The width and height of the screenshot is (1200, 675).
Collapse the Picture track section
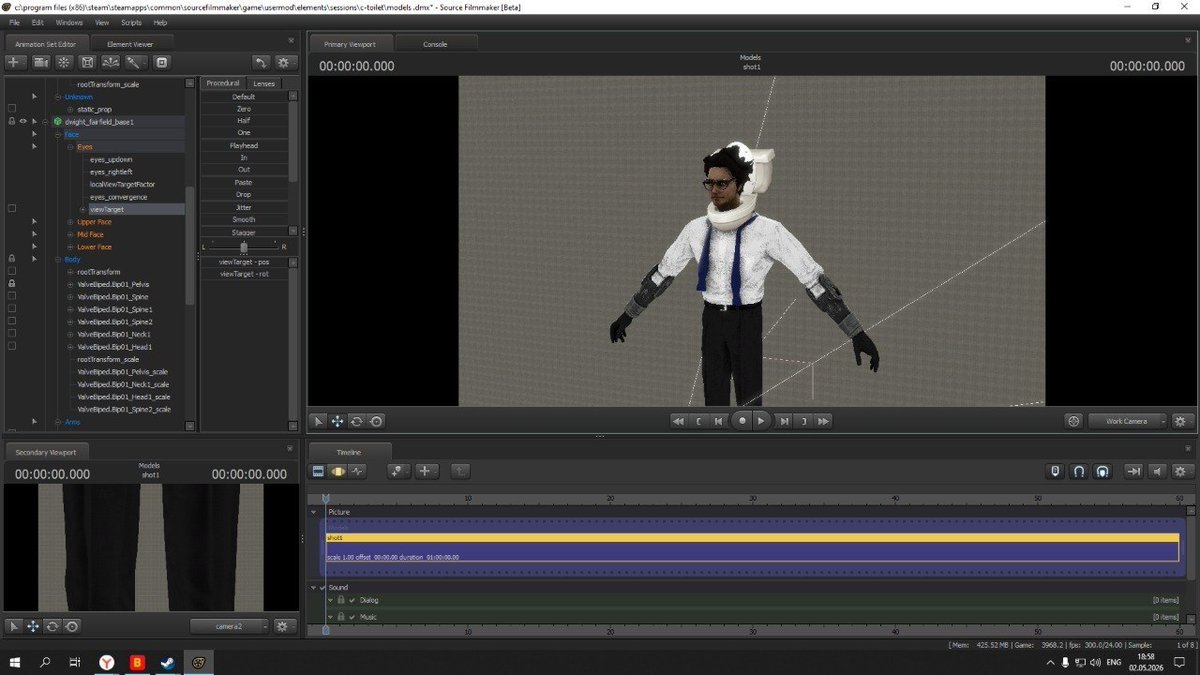pos(313,512)
